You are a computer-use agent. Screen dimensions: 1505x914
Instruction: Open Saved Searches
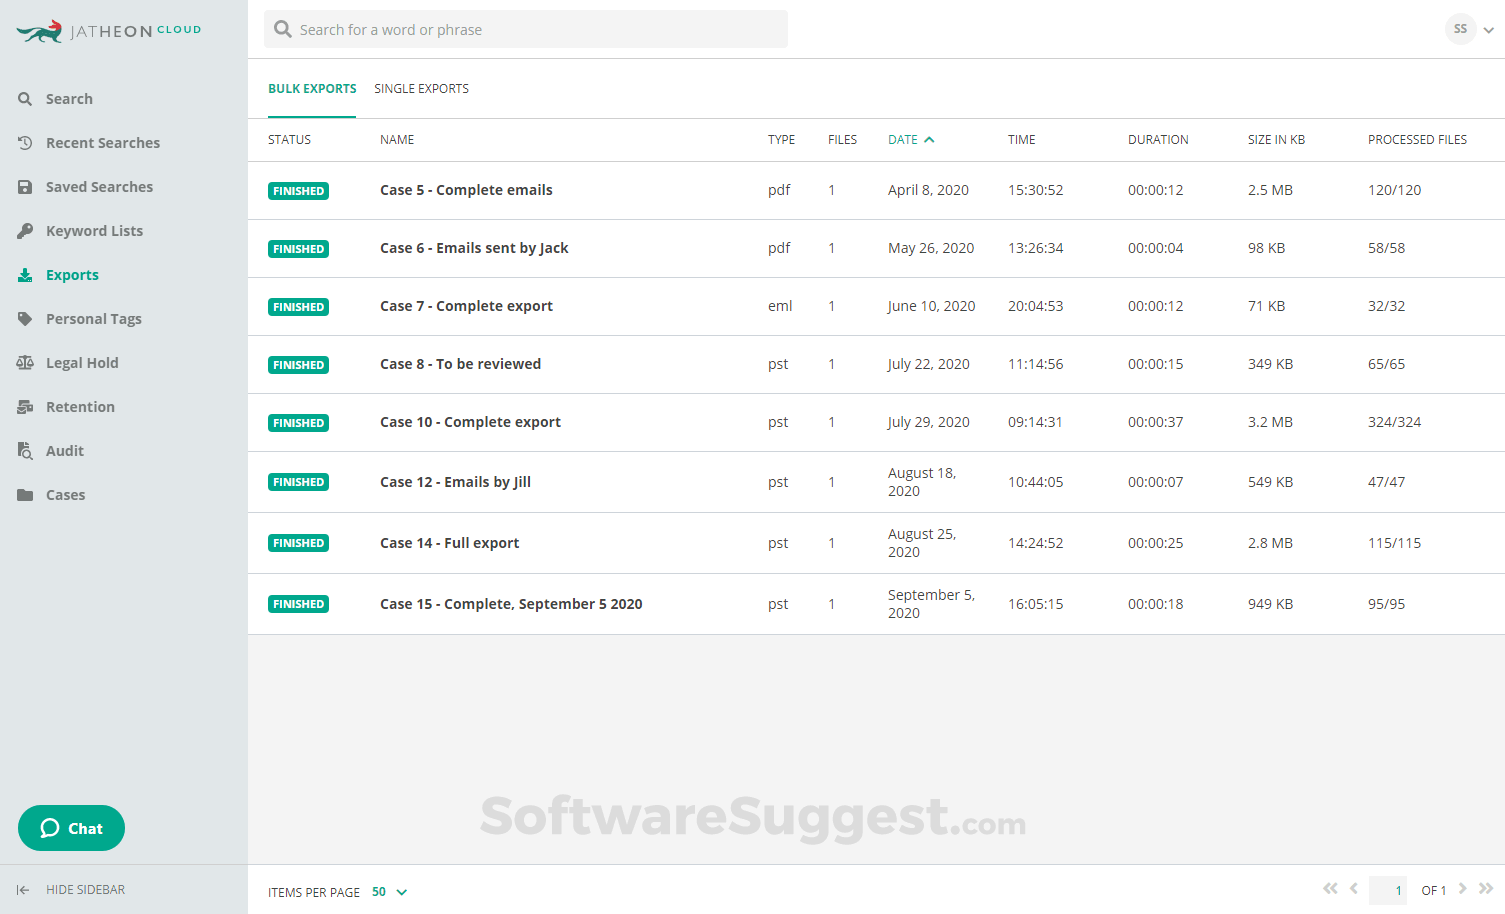point(99,186)
